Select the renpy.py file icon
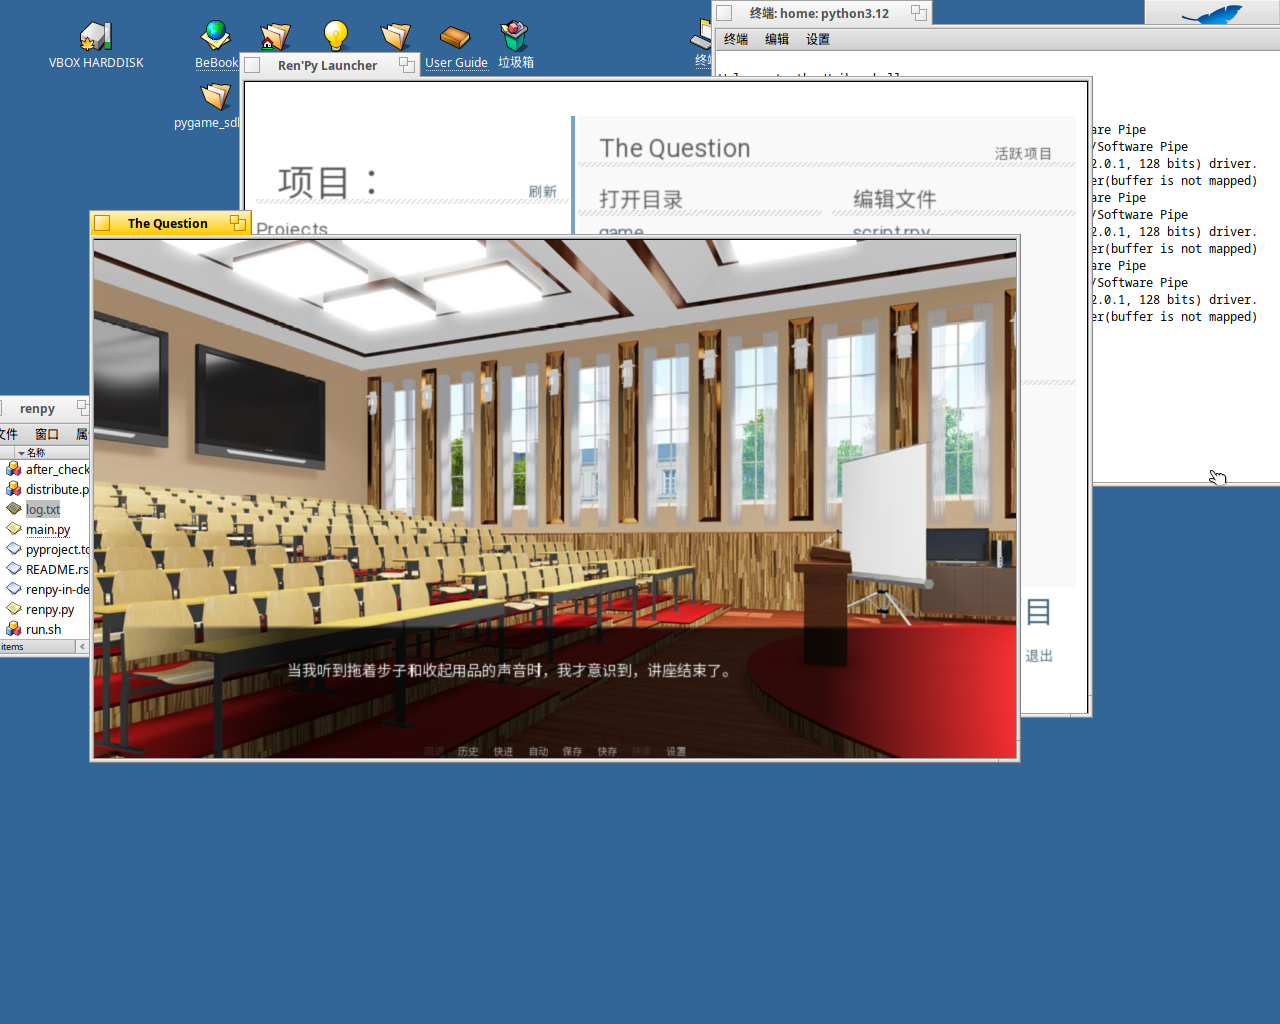This screenshot has height=1024, width=1280. (14, 609)
